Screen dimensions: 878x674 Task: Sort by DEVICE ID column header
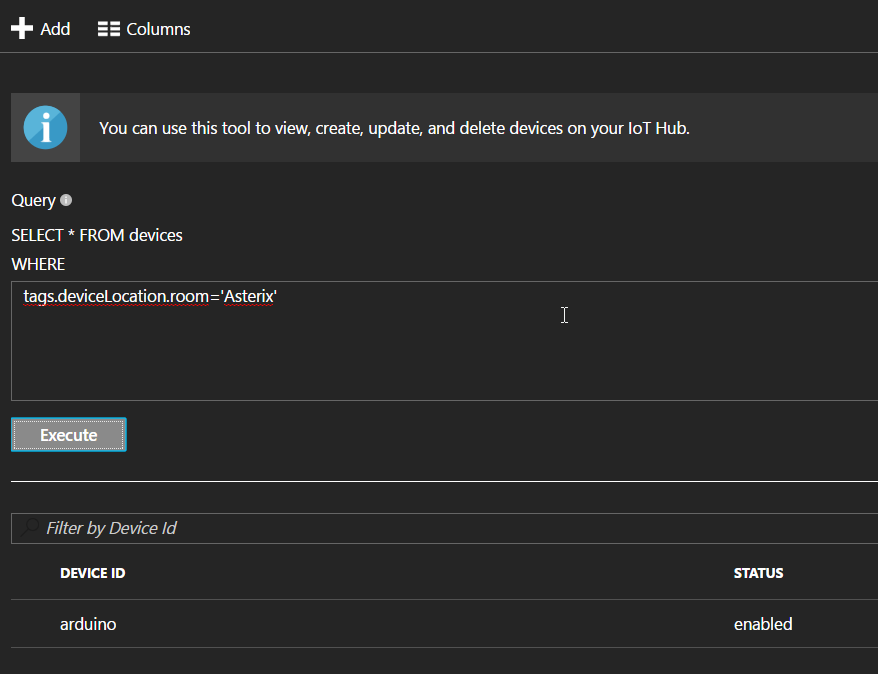pos(92,573)
